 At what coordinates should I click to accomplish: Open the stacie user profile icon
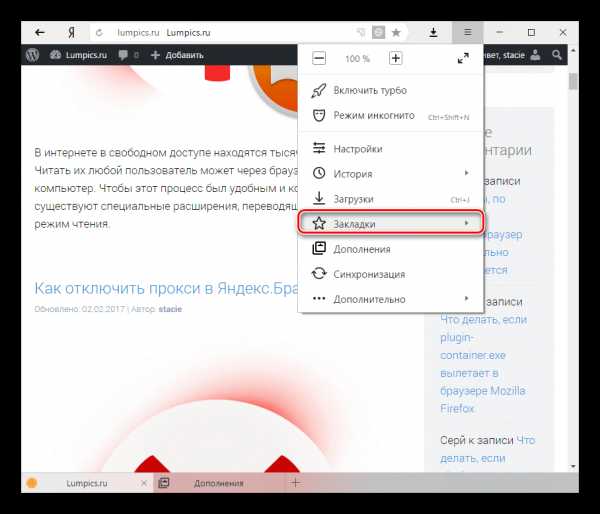click(535, 55)
